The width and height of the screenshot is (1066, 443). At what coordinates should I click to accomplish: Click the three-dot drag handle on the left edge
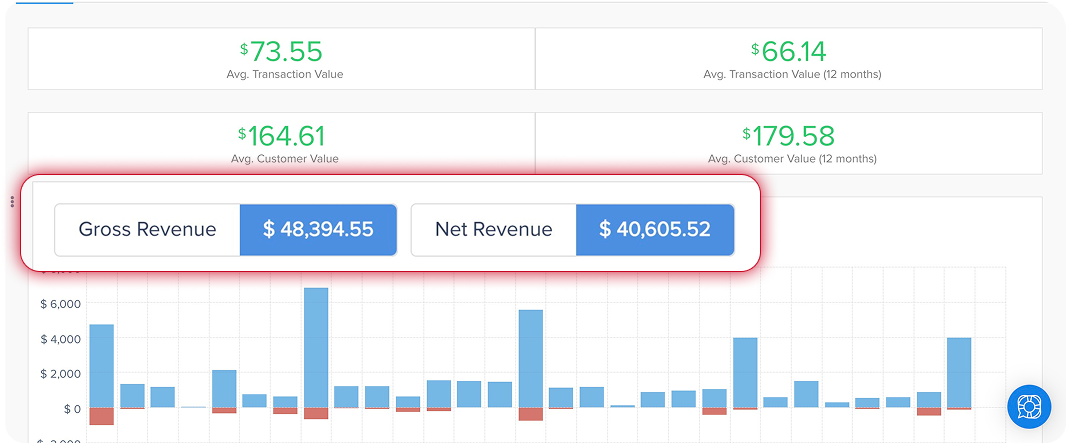point(12,201)
